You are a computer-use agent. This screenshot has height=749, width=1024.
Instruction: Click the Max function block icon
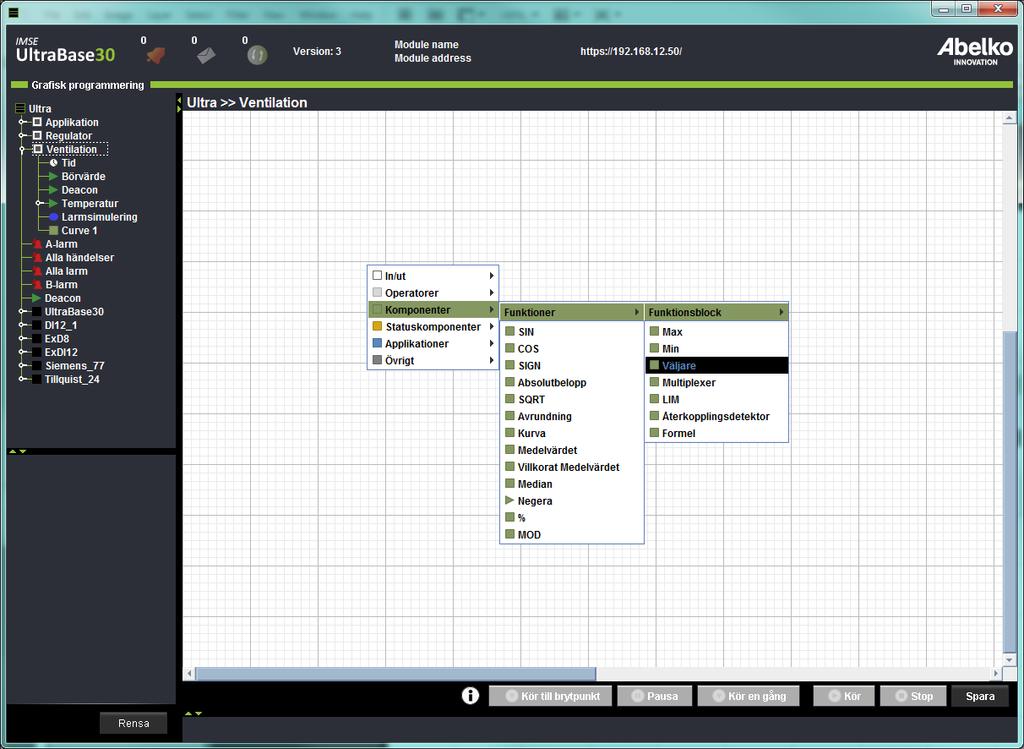[654, 331]
